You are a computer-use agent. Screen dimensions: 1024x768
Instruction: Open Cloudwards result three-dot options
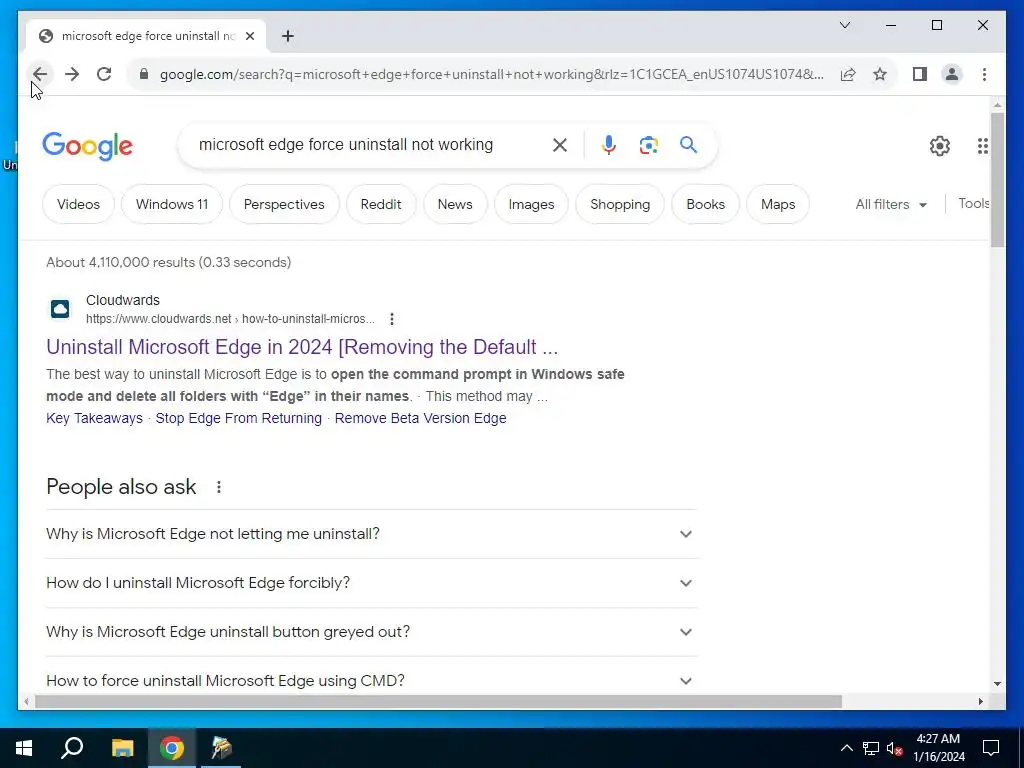pyautogui.click(x=391, y=319)
